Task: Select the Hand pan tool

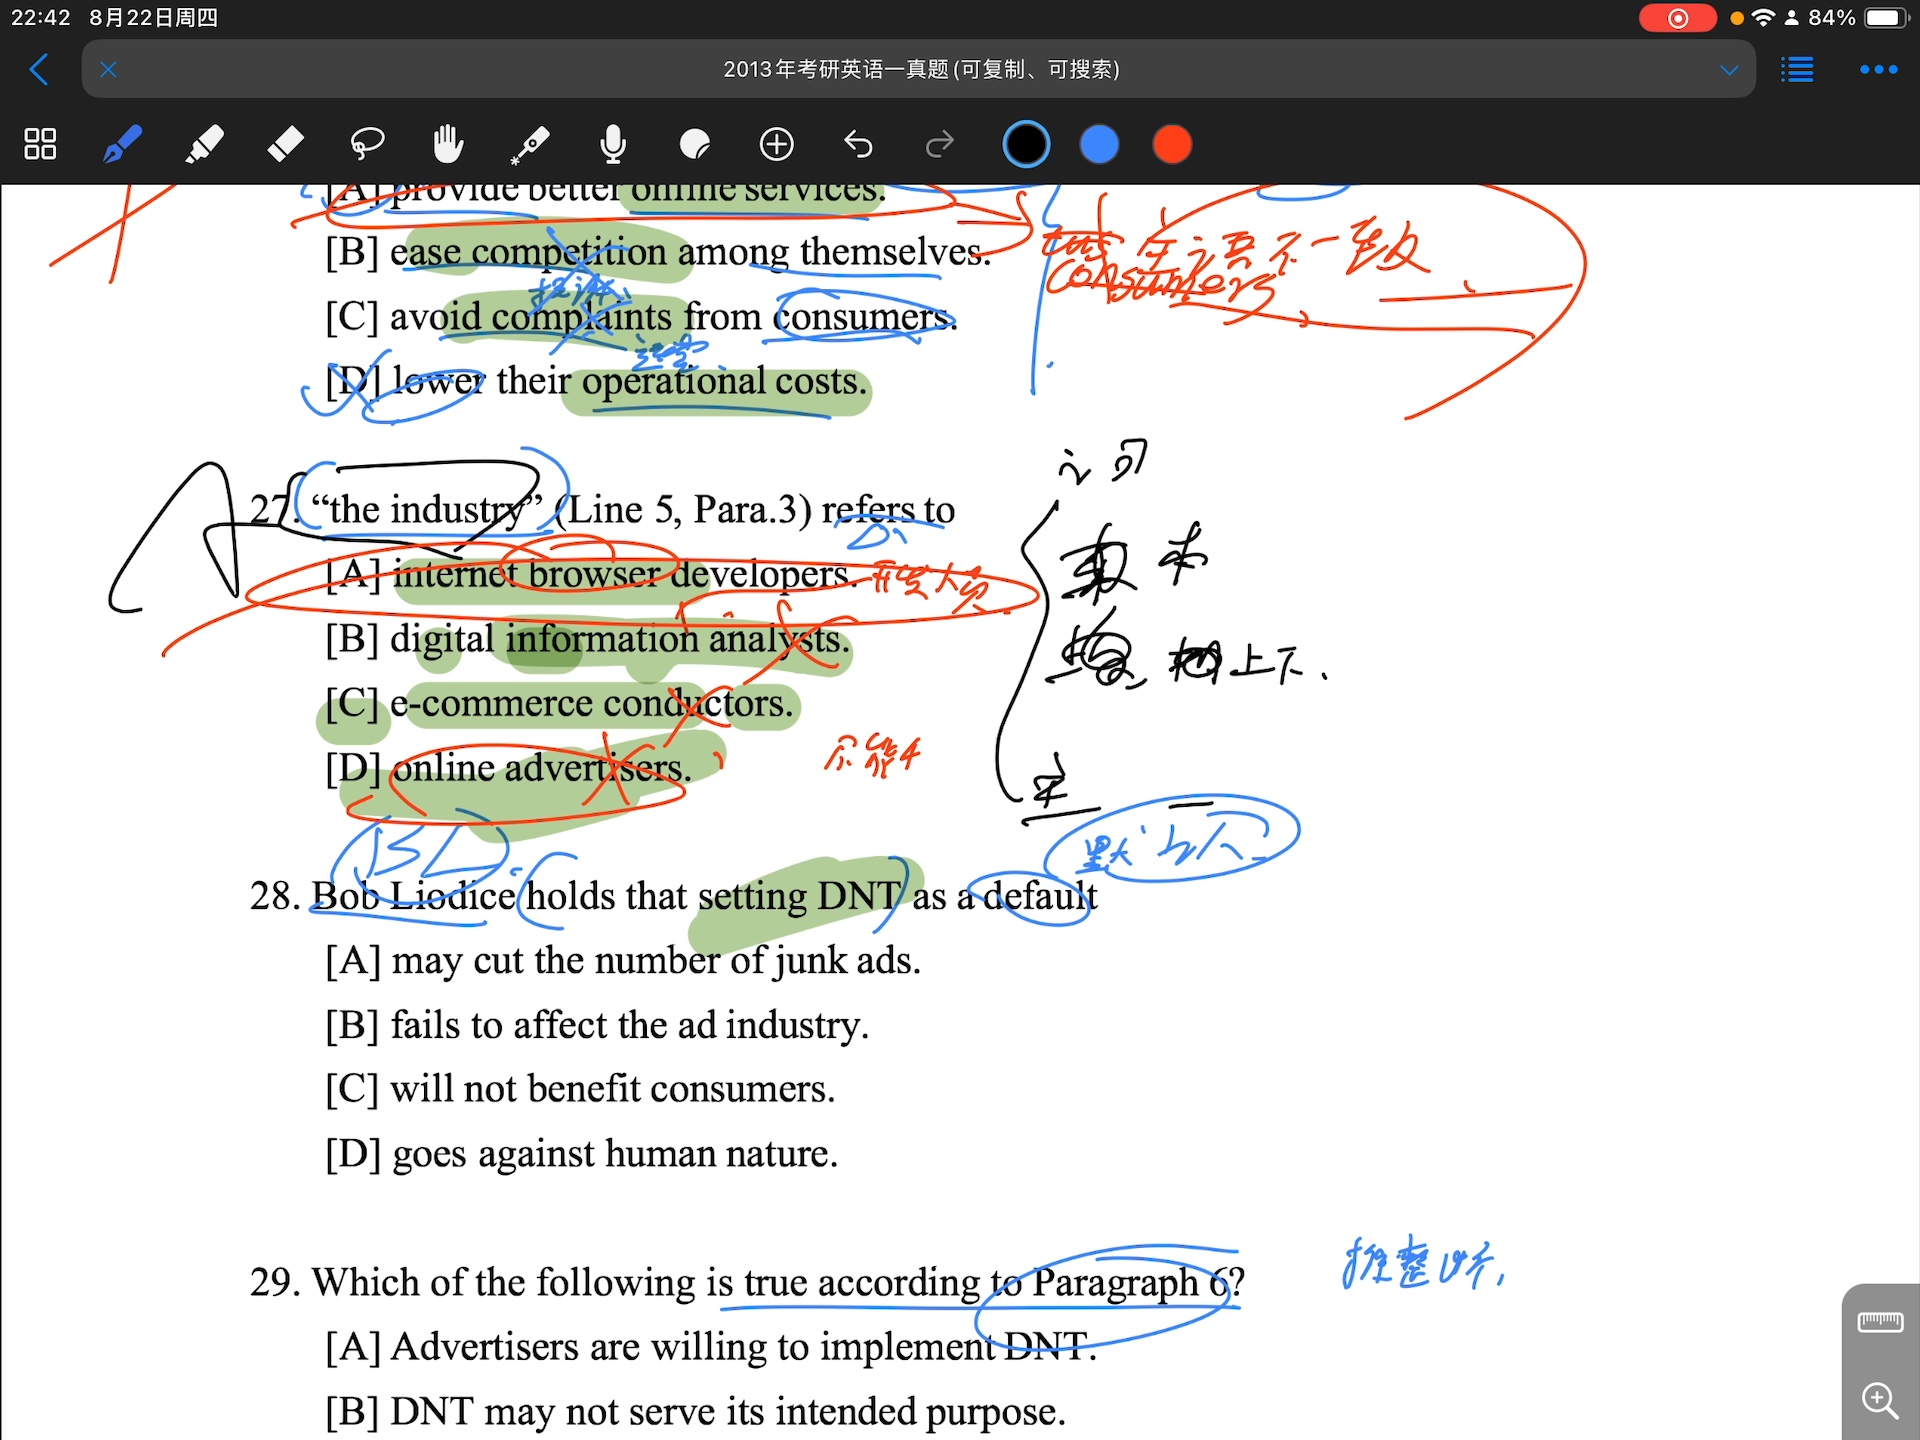Action: 449,144
